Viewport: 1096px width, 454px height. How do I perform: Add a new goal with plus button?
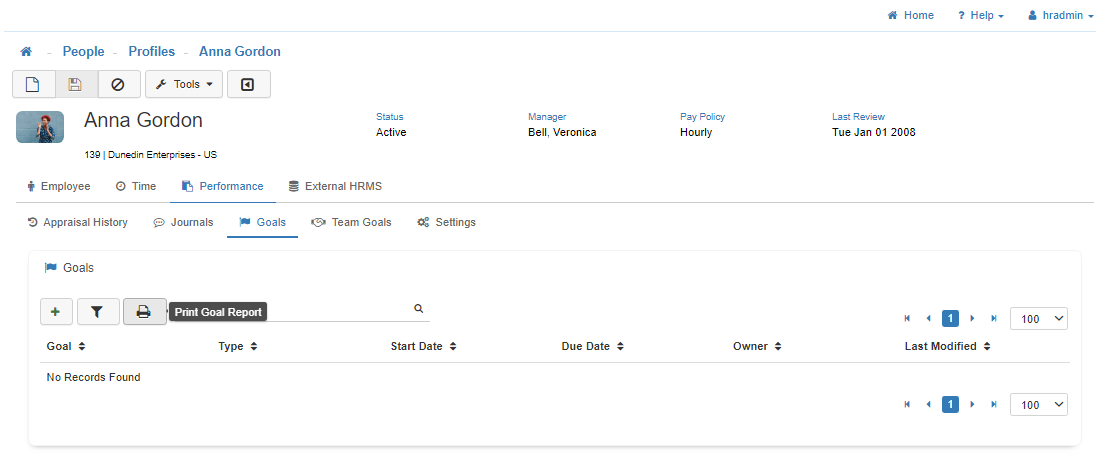coord(56,312)
